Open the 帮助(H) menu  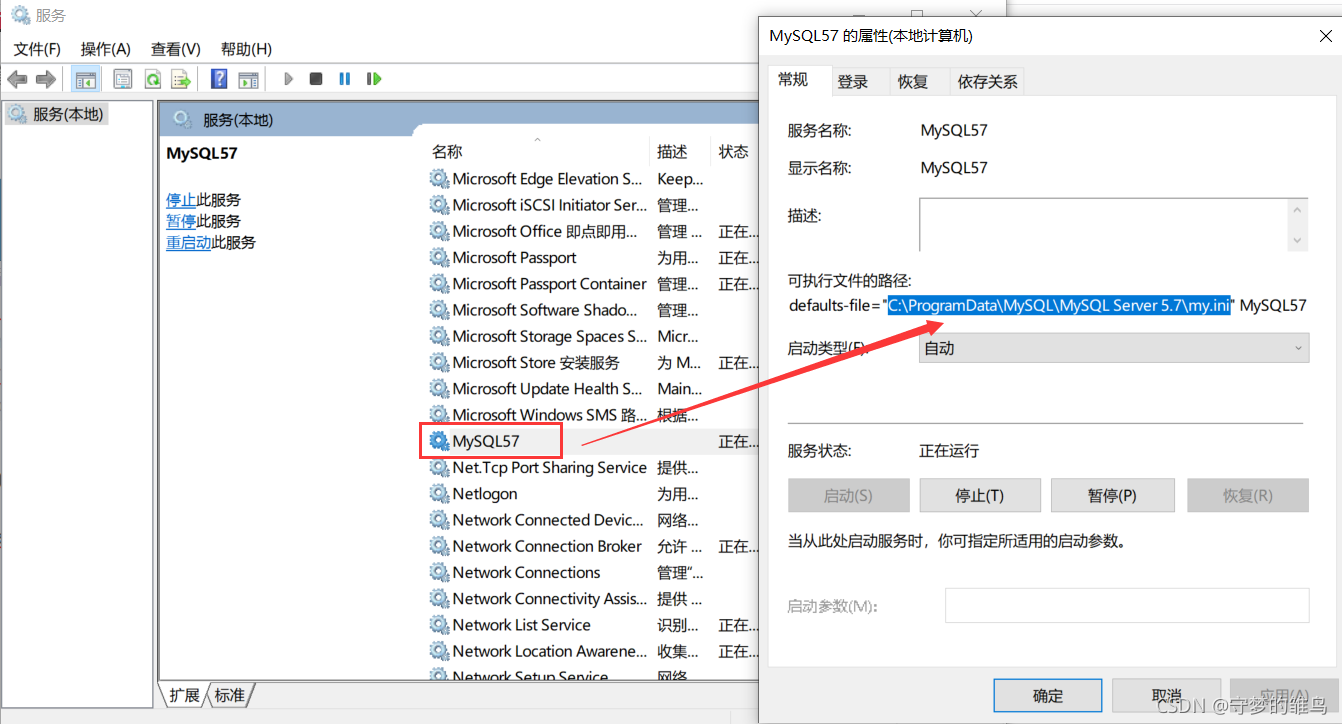coord(246,49)
